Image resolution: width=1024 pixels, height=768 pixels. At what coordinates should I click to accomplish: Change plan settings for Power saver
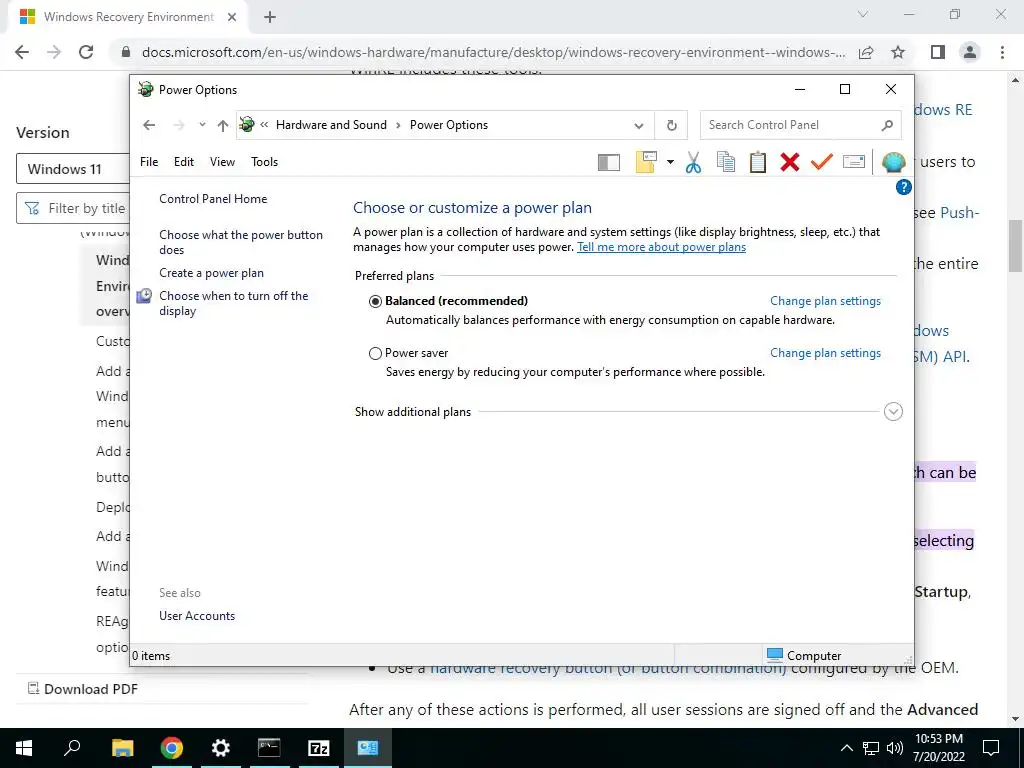825,353
